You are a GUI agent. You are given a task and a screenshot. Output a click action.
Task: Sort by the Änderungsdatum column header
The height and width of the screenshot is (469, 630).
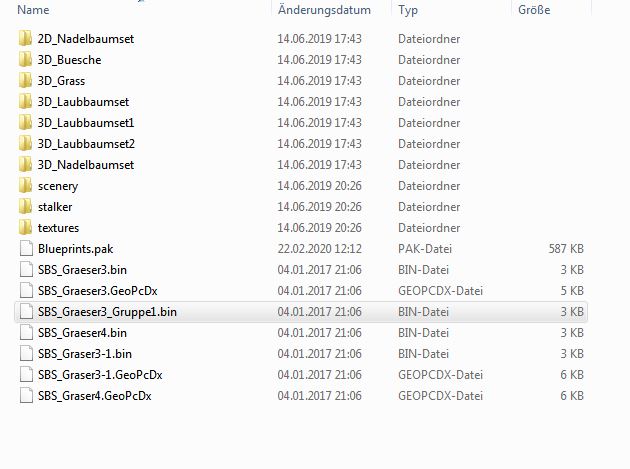coord(324,10)
